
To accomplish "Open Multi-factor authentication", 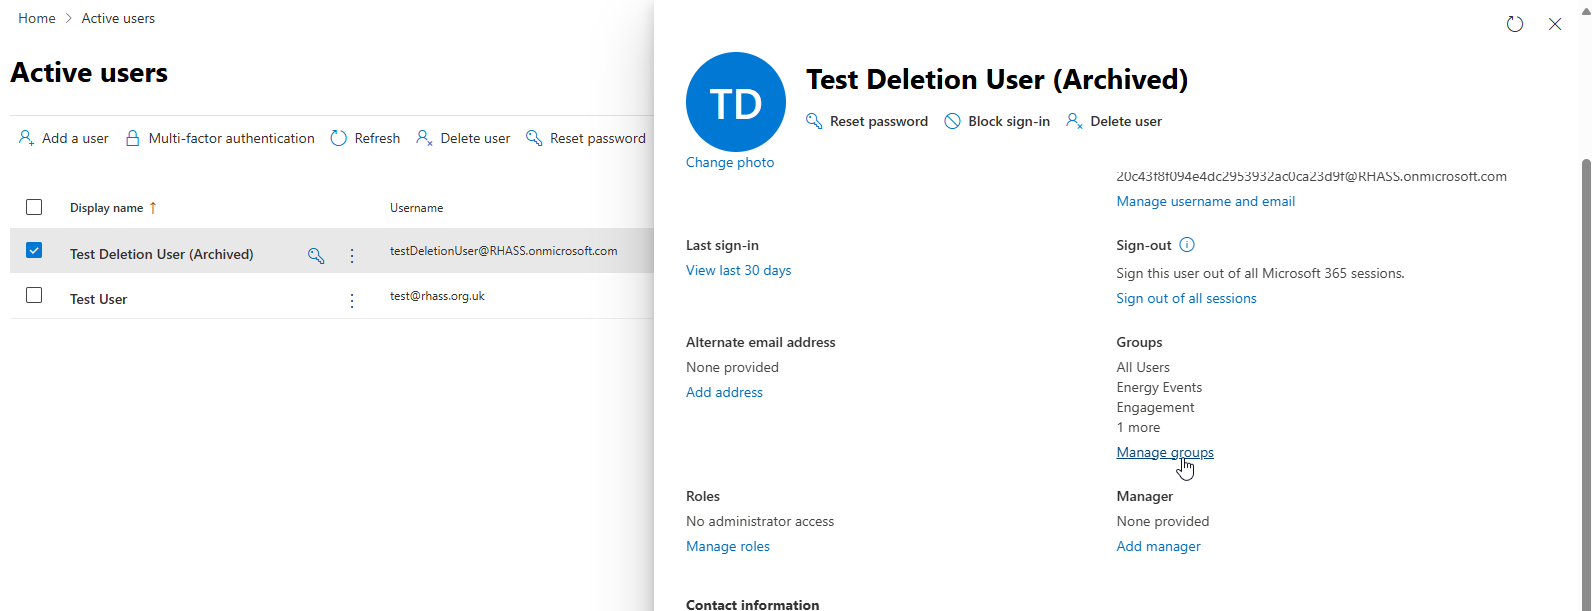I will [x=219, y=138].
